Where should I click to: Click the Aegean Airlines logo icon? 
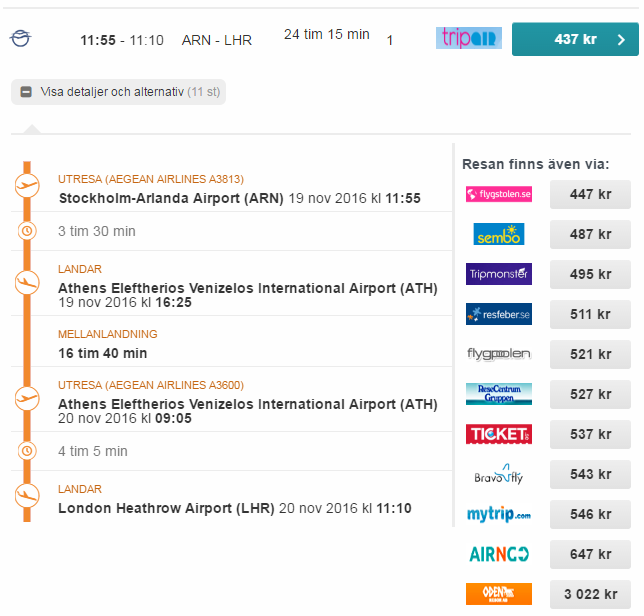(x=20, y=39)
